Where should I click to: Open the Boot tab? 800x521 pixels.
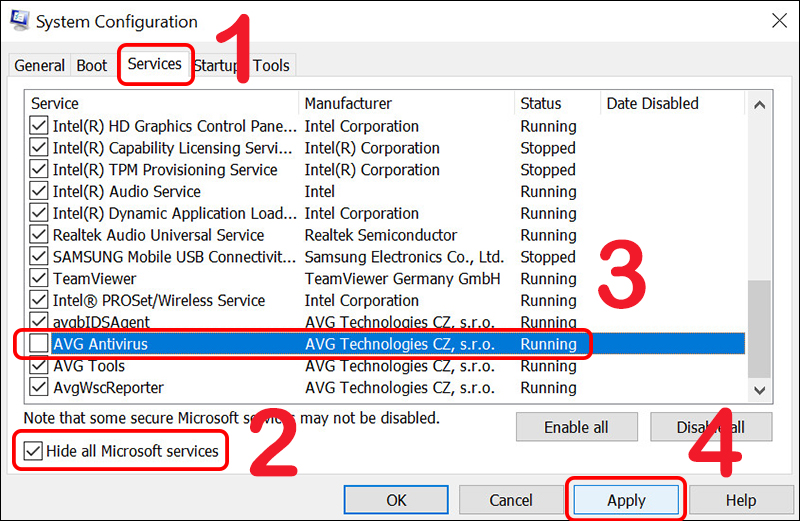(x=92, y=66)
